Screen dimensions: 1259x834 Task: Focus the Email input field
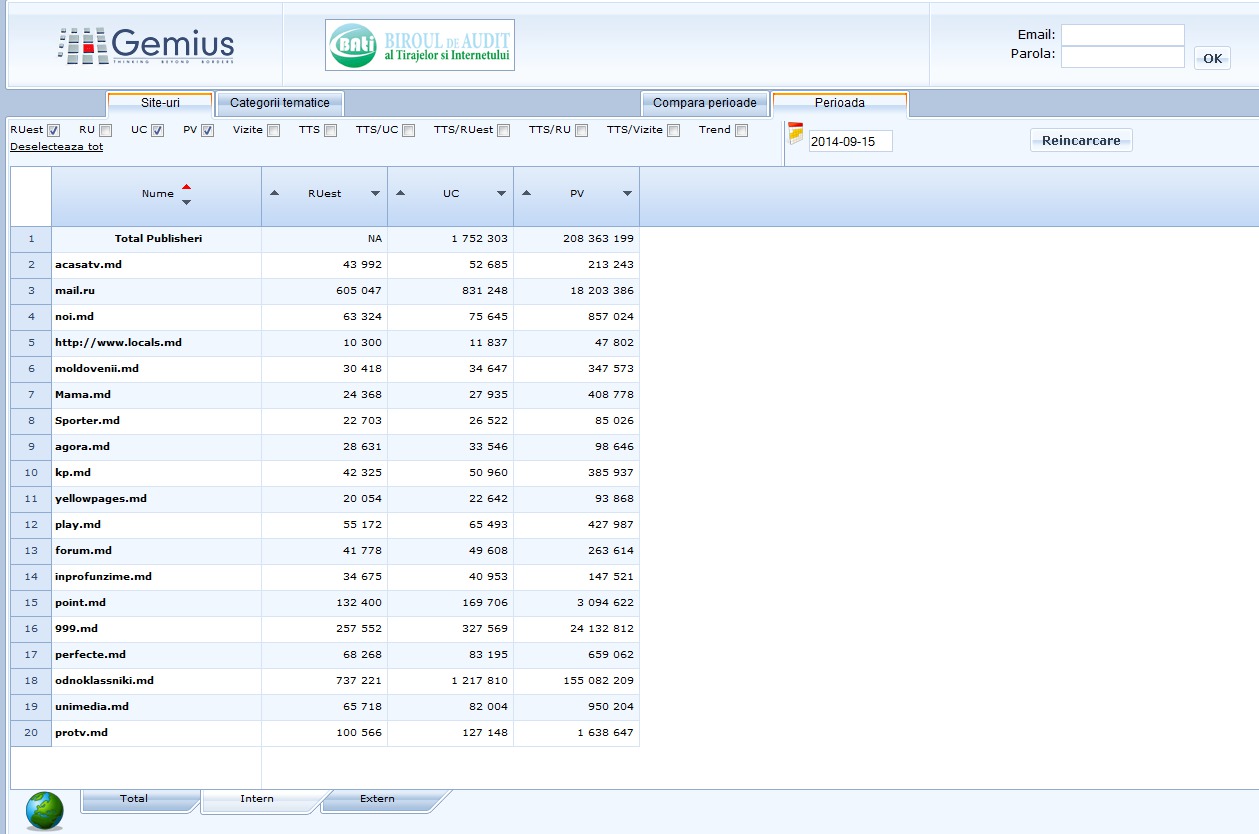[x=1123, y=35]
